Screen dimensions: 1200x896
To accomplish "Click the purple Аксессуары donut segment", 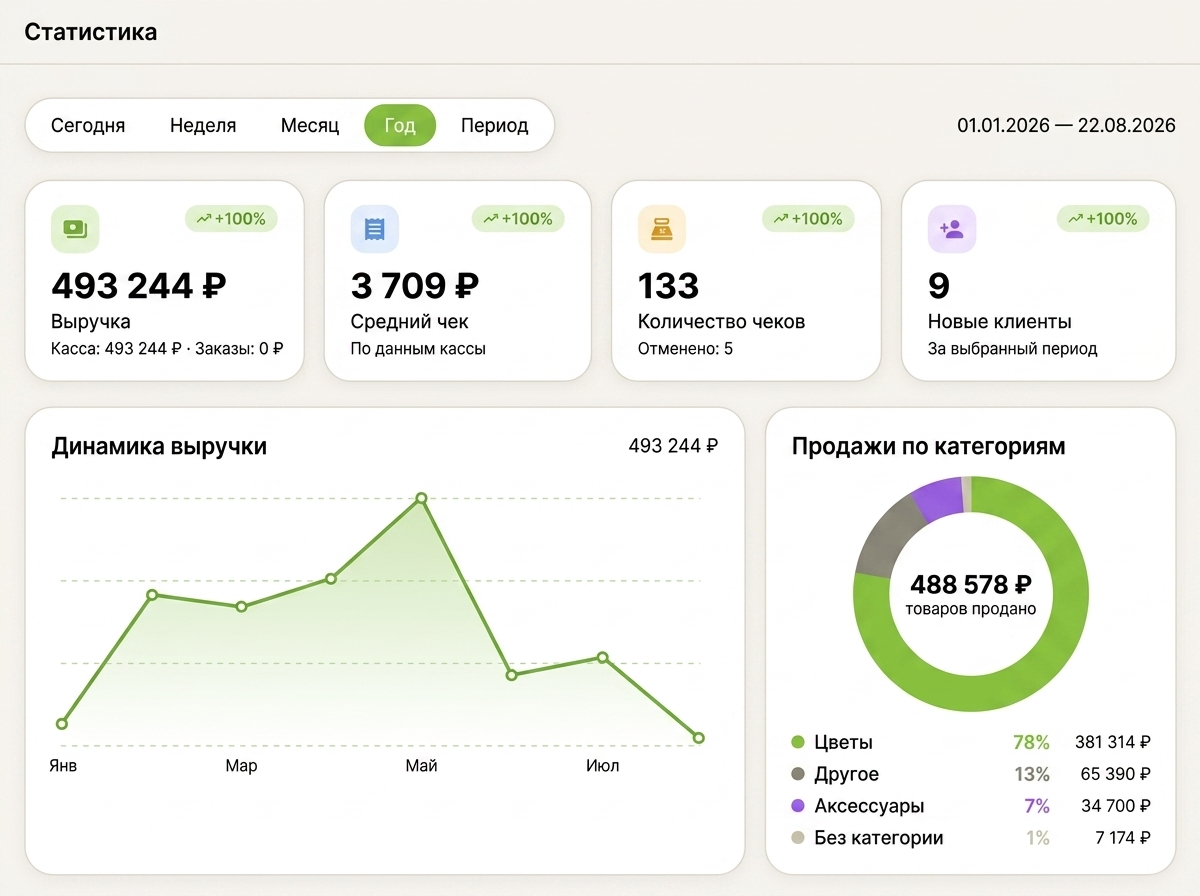I will click(x=938, y=500).
